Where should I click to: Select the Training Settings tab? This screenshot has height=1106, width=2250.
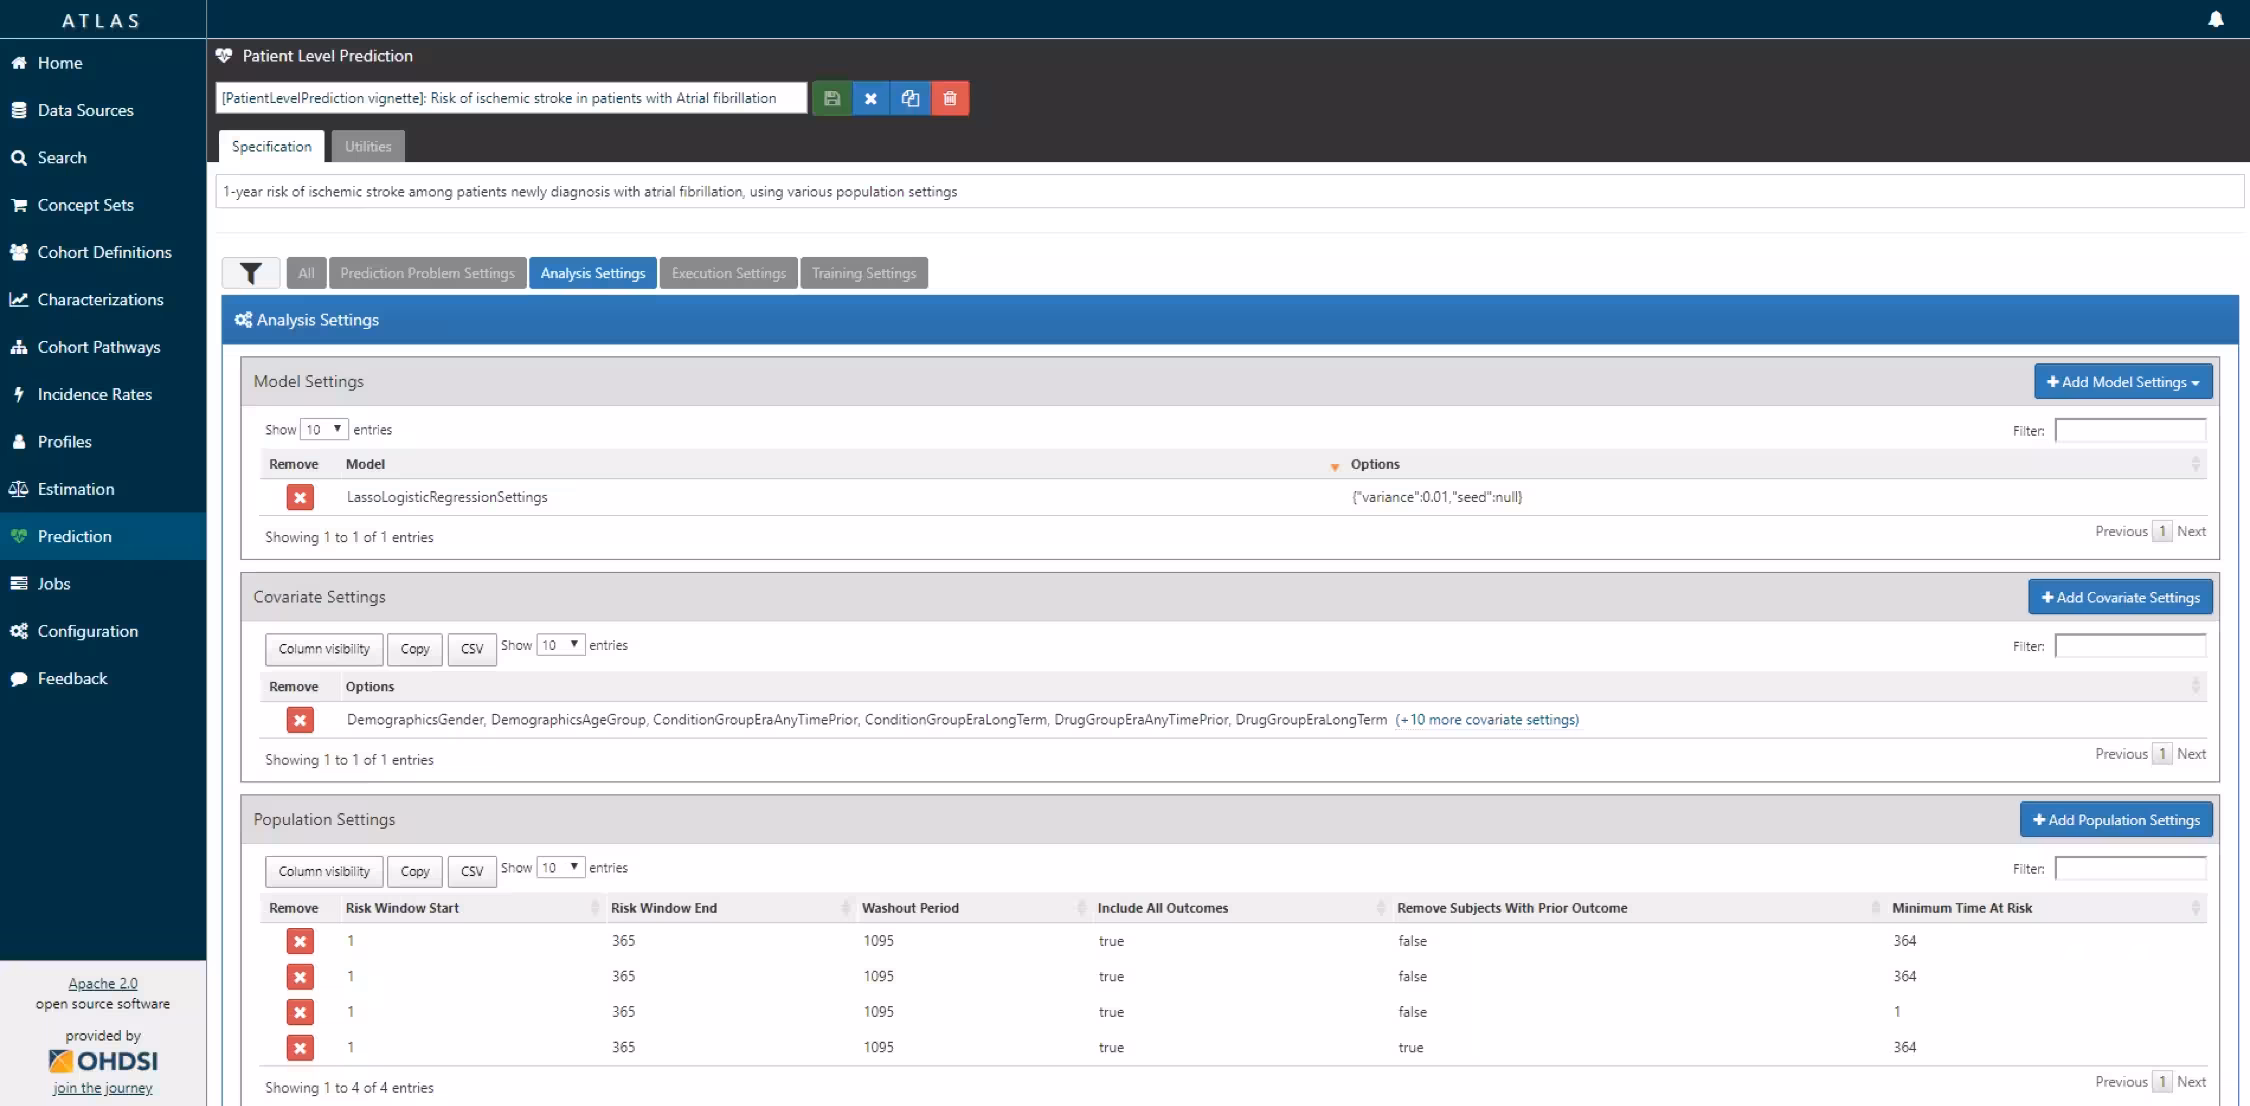(864, 273)
